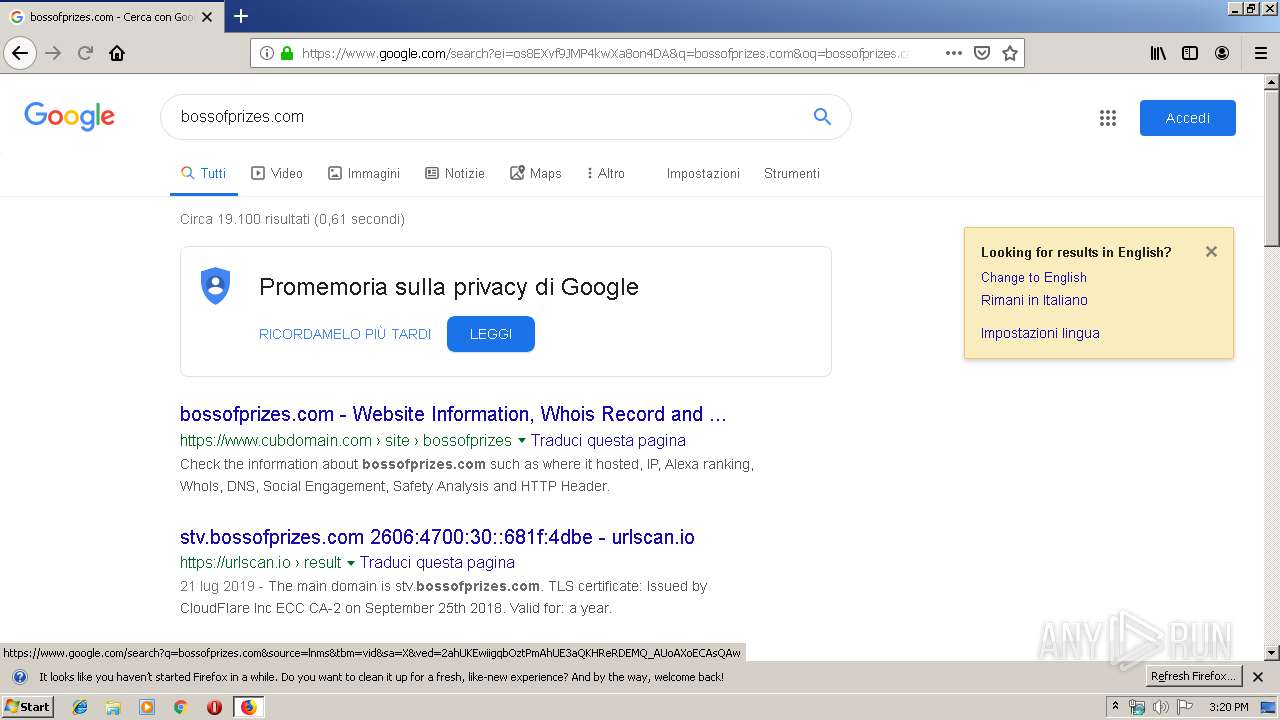
Task: Click the Google logo
Action: pos(70,116)
